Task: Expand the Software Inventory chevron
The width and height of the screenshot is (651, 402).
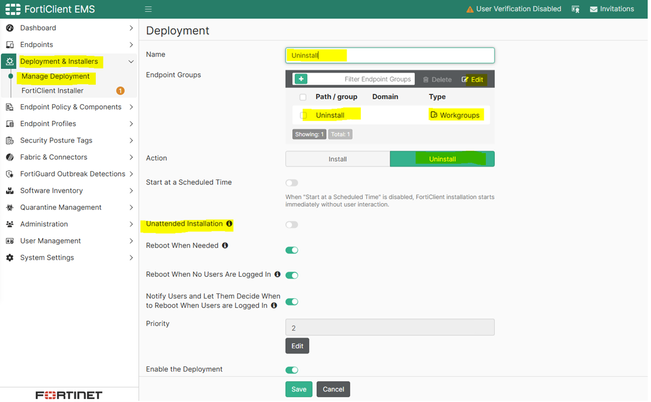Action: point(131,191)
